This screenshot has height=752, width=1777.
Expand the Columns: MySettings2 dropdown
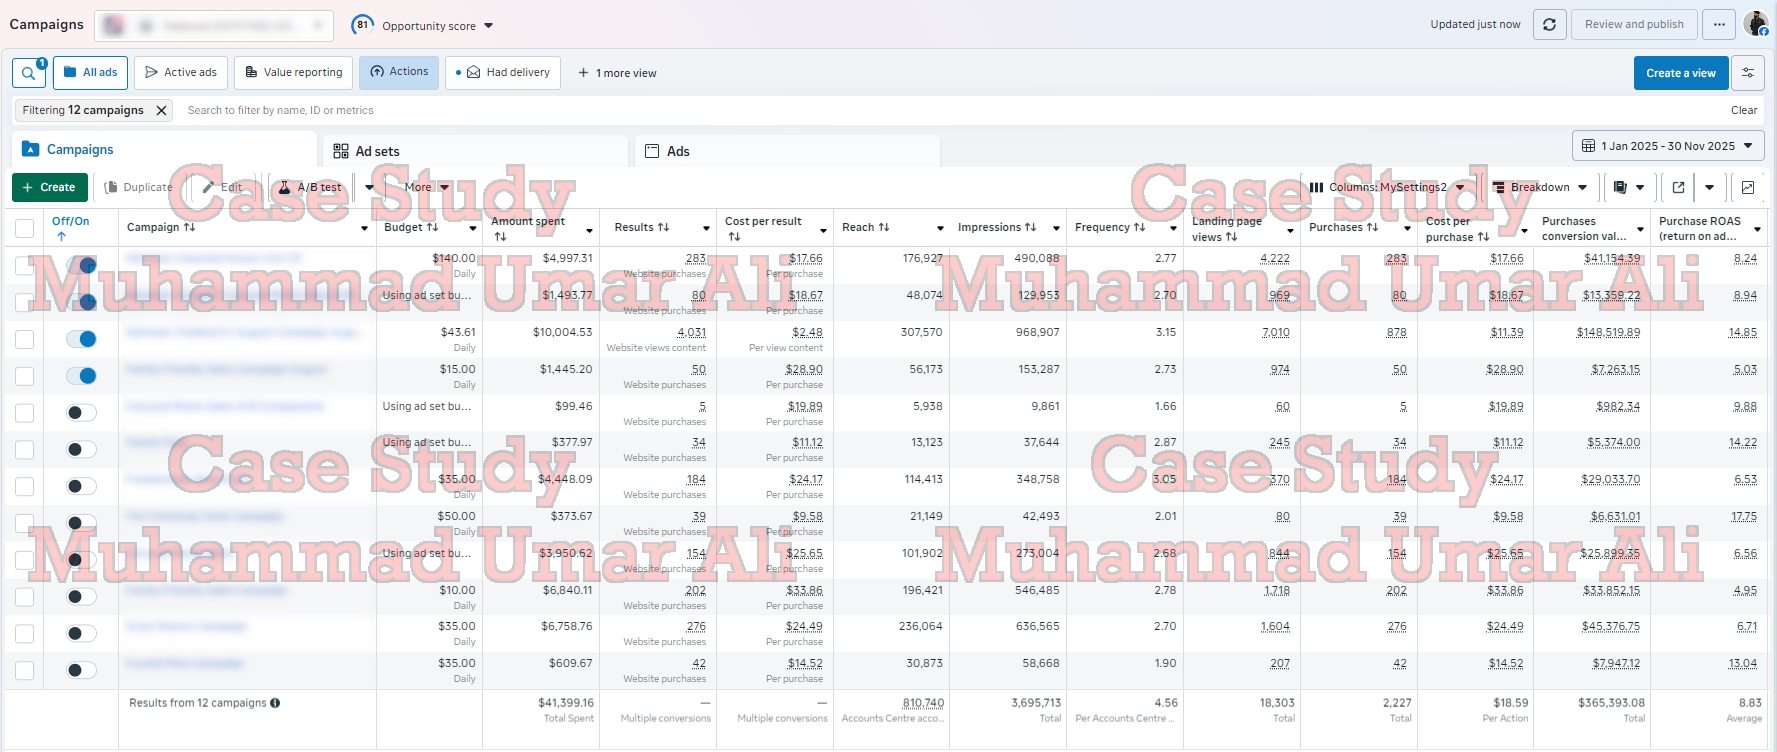1386,187
